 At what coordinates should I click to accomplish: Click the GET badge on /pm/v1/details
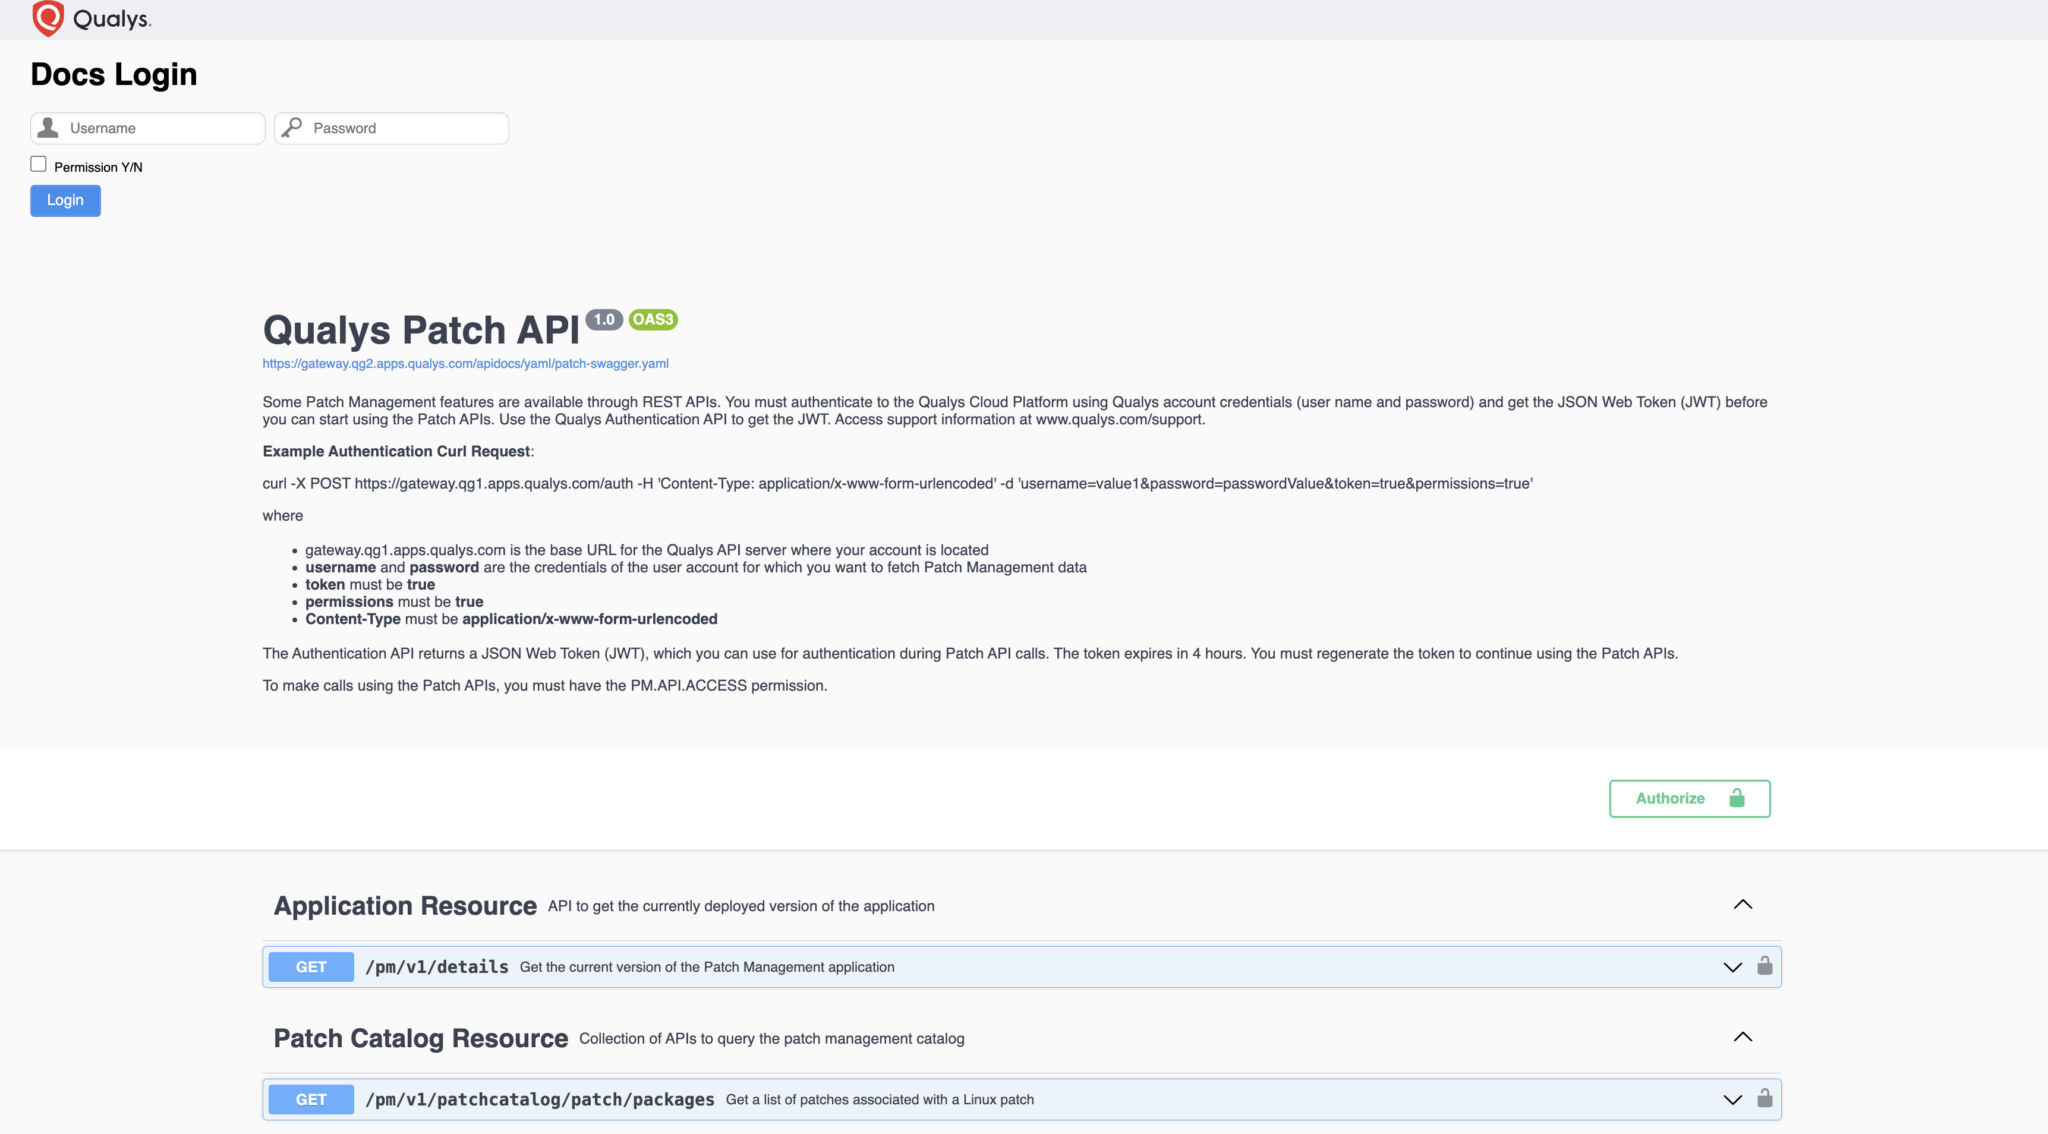[x=310, y=966]
